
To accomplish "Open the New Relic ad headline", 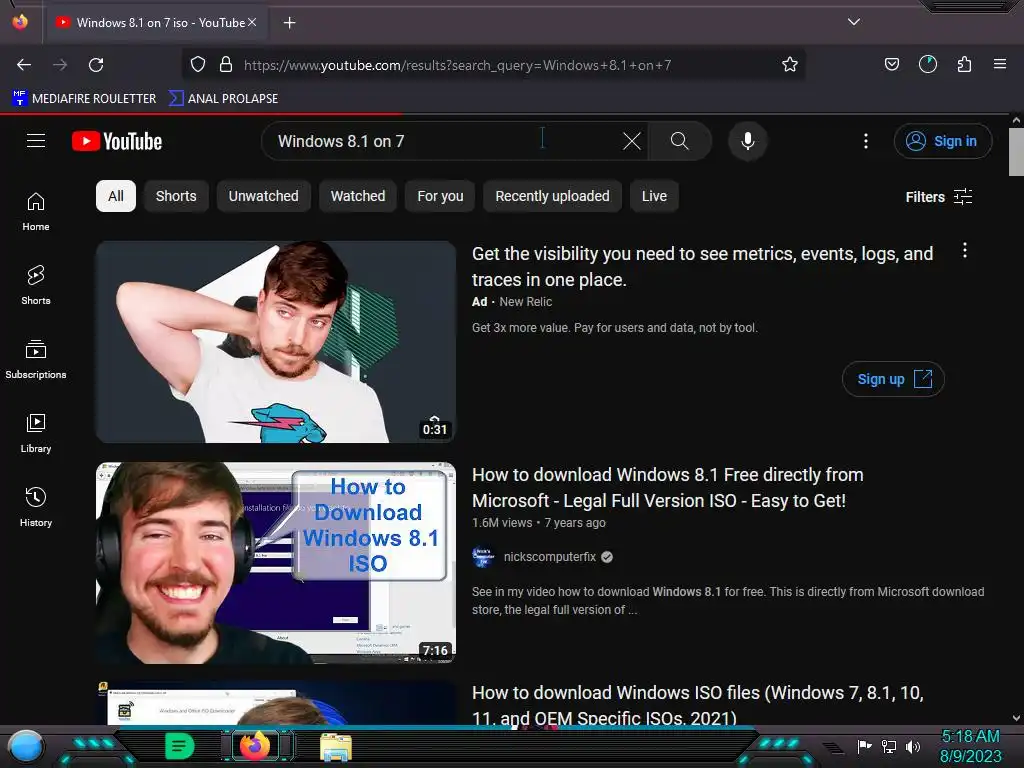I will 703,266.
